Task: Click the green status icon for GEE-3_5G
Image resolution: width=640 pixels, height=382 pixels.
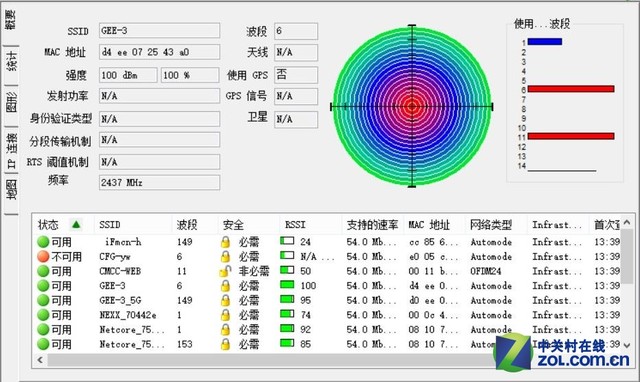Action: [x=43, y=300]
